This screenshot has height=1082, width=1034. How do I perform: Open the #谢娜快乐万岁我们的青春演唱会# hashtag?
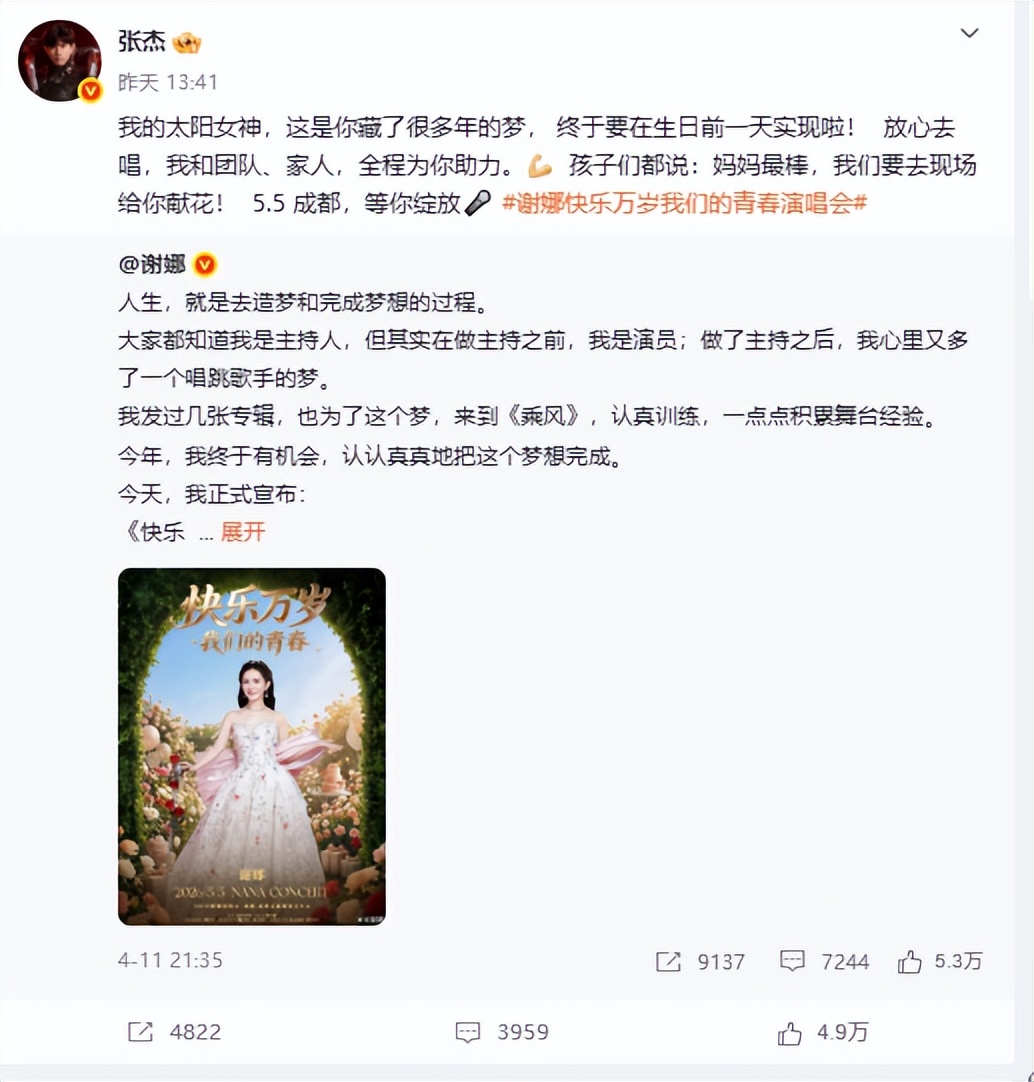[x=684, y=204]
